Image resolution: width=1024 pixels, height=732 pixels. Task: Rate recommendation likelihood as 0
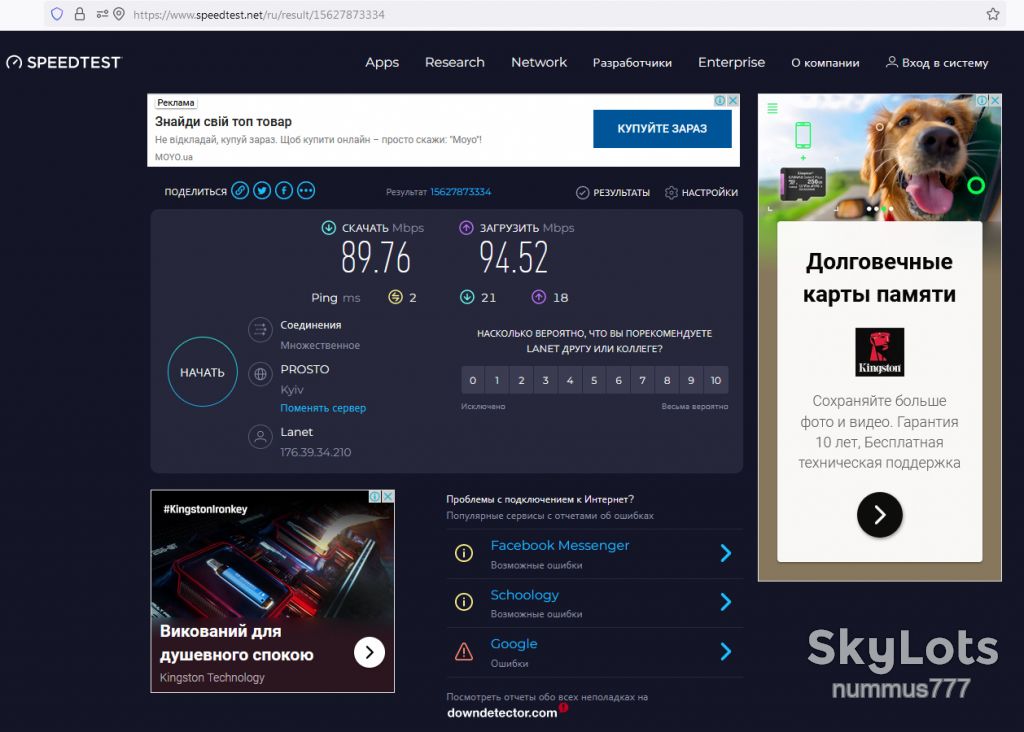(x=473, y=380)
